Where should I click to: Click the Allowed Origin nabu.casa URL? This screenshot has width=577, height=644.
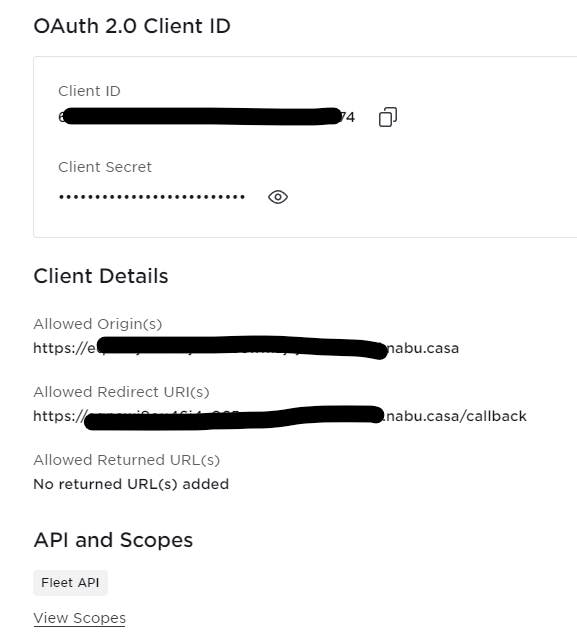(x=246, y=348)
